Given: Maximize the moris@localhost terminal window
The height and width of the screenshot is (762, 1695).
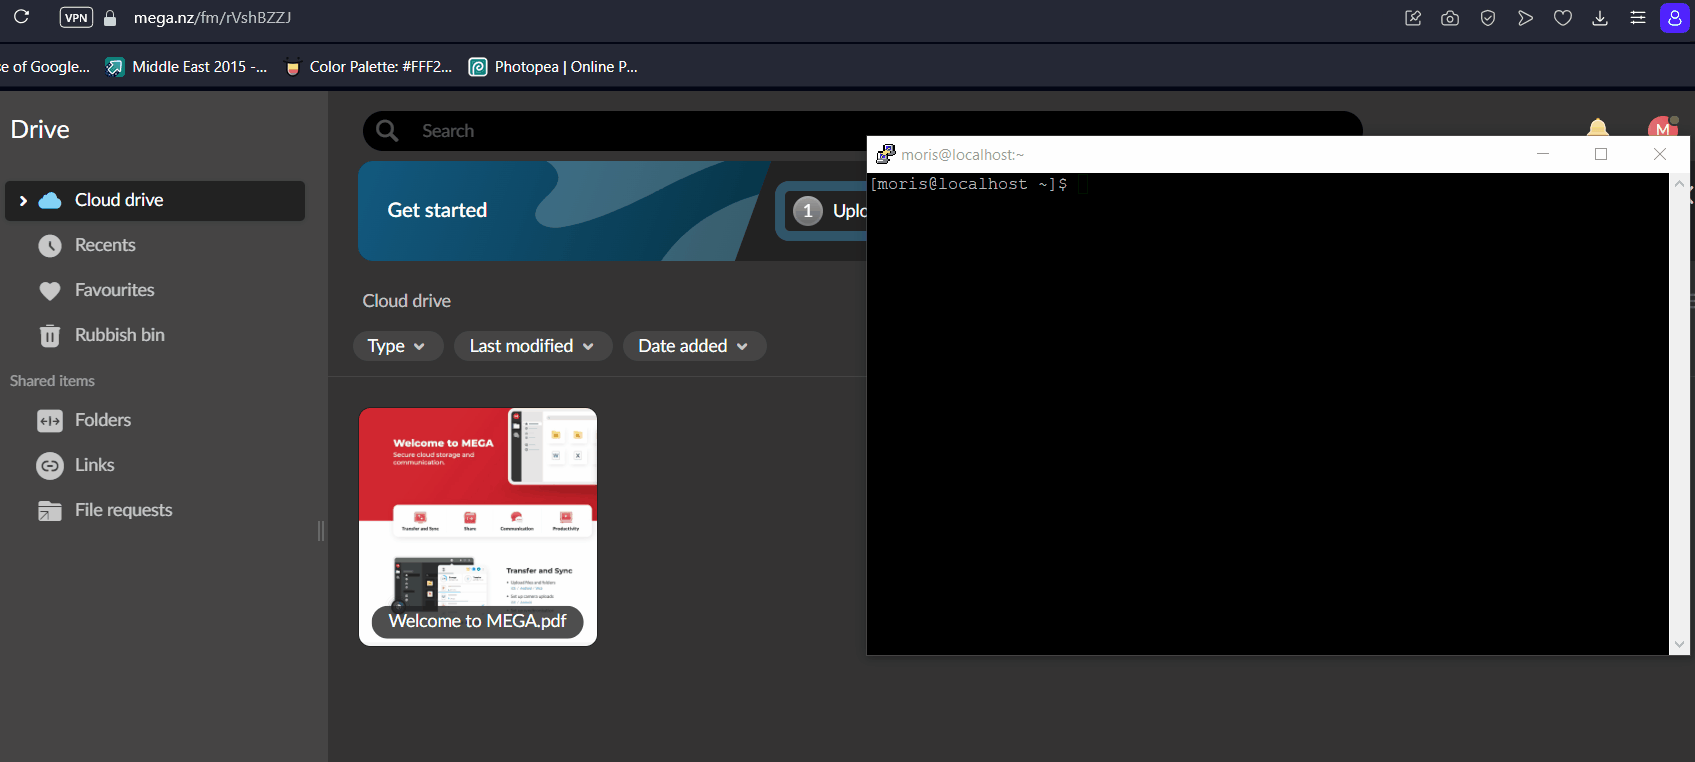Looking at the screenshot, I should coord(1601,154).
